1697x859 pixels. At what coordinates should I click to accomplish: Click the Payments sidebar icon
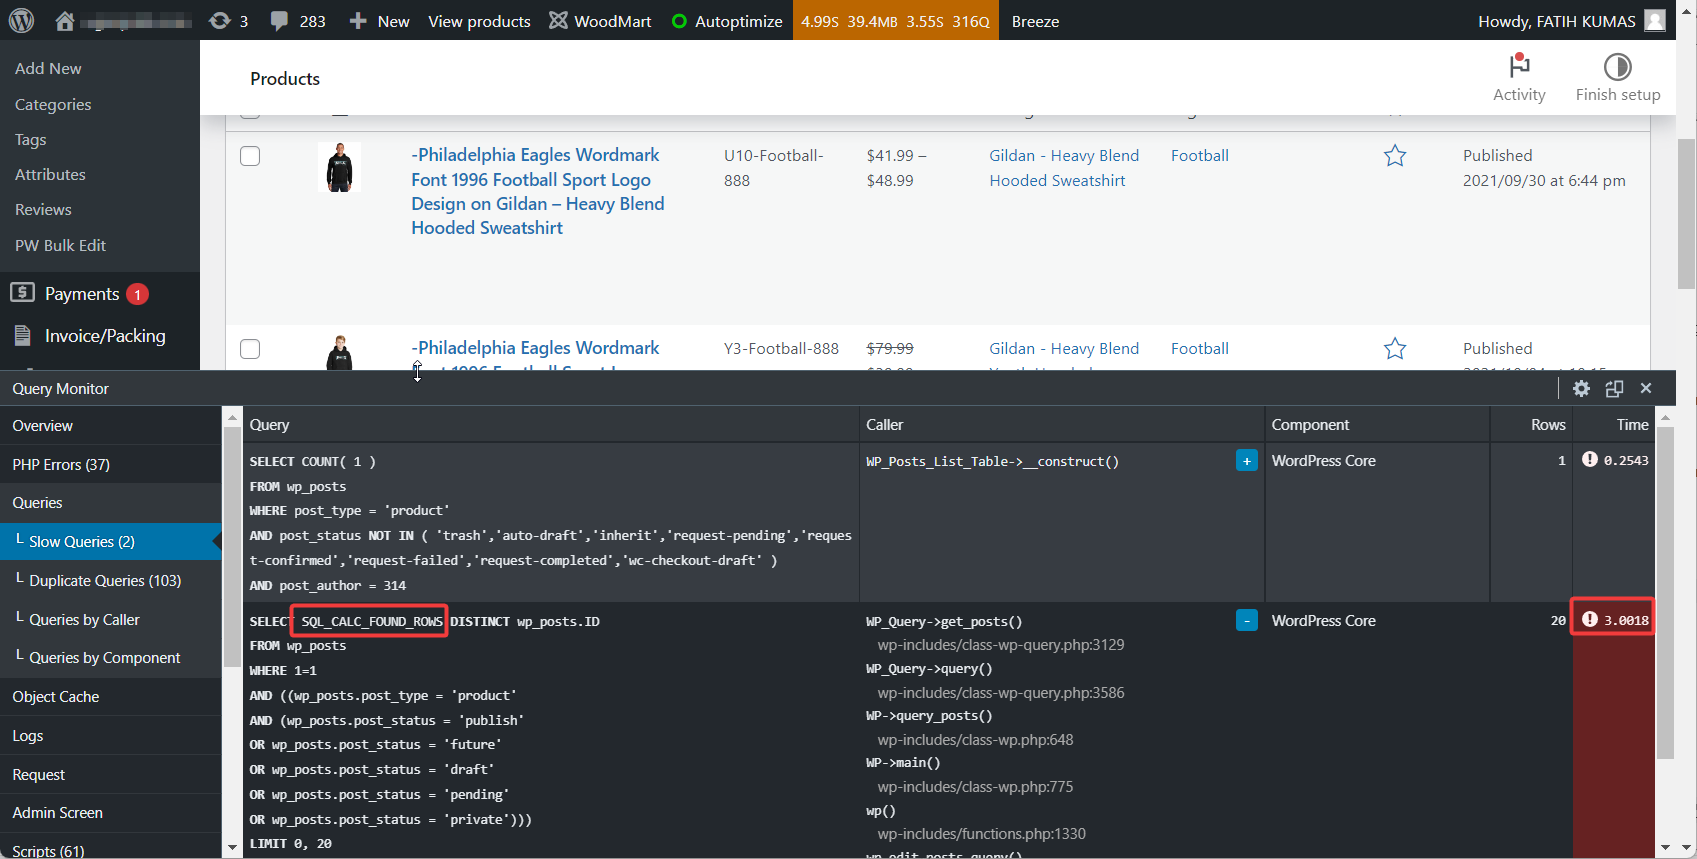point(22,292)
